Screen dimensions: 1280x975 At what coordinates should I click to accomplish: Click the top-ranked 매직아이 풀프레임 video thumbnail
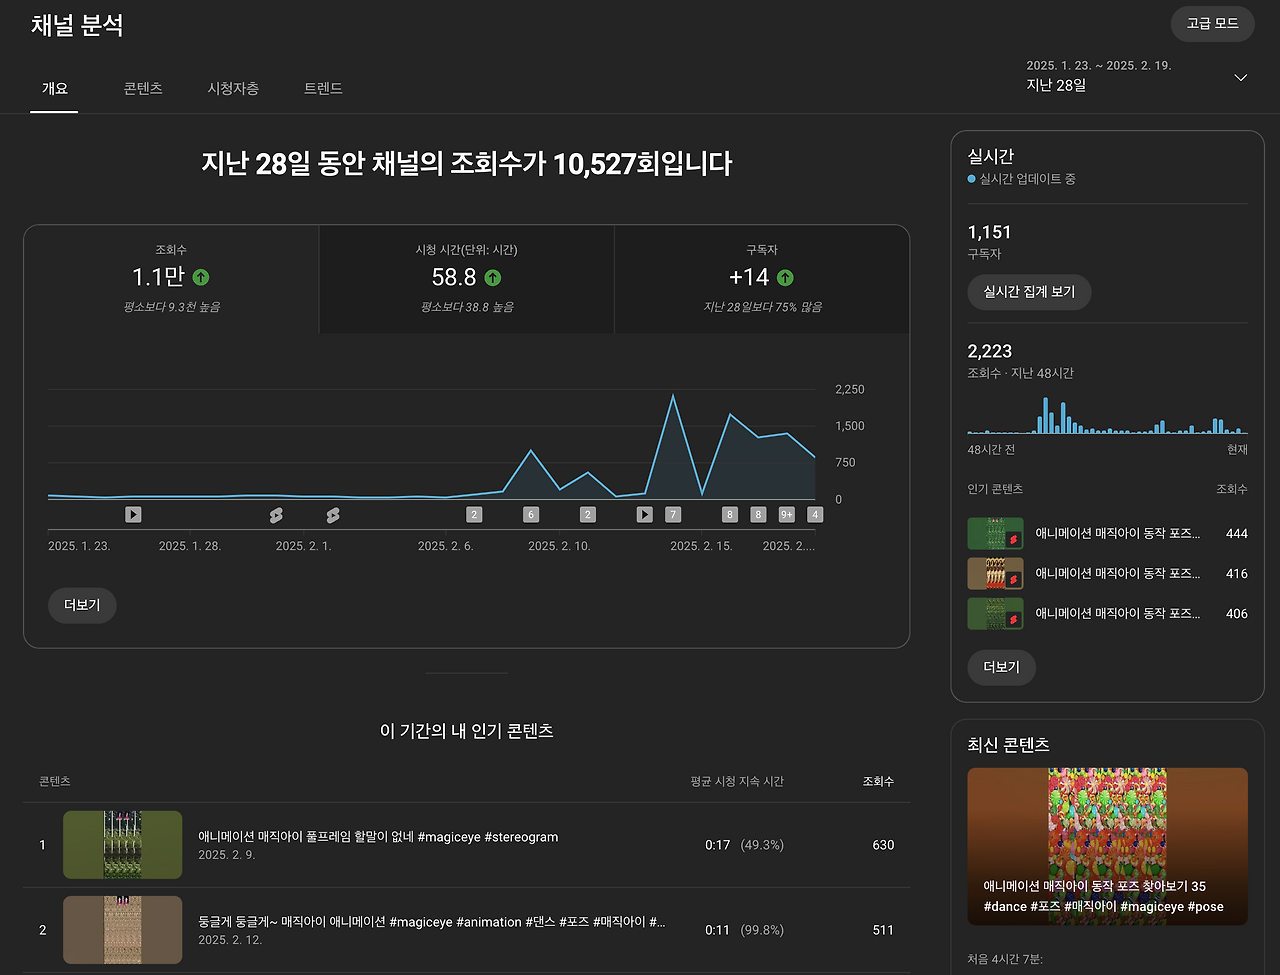[x=122, y=844]
